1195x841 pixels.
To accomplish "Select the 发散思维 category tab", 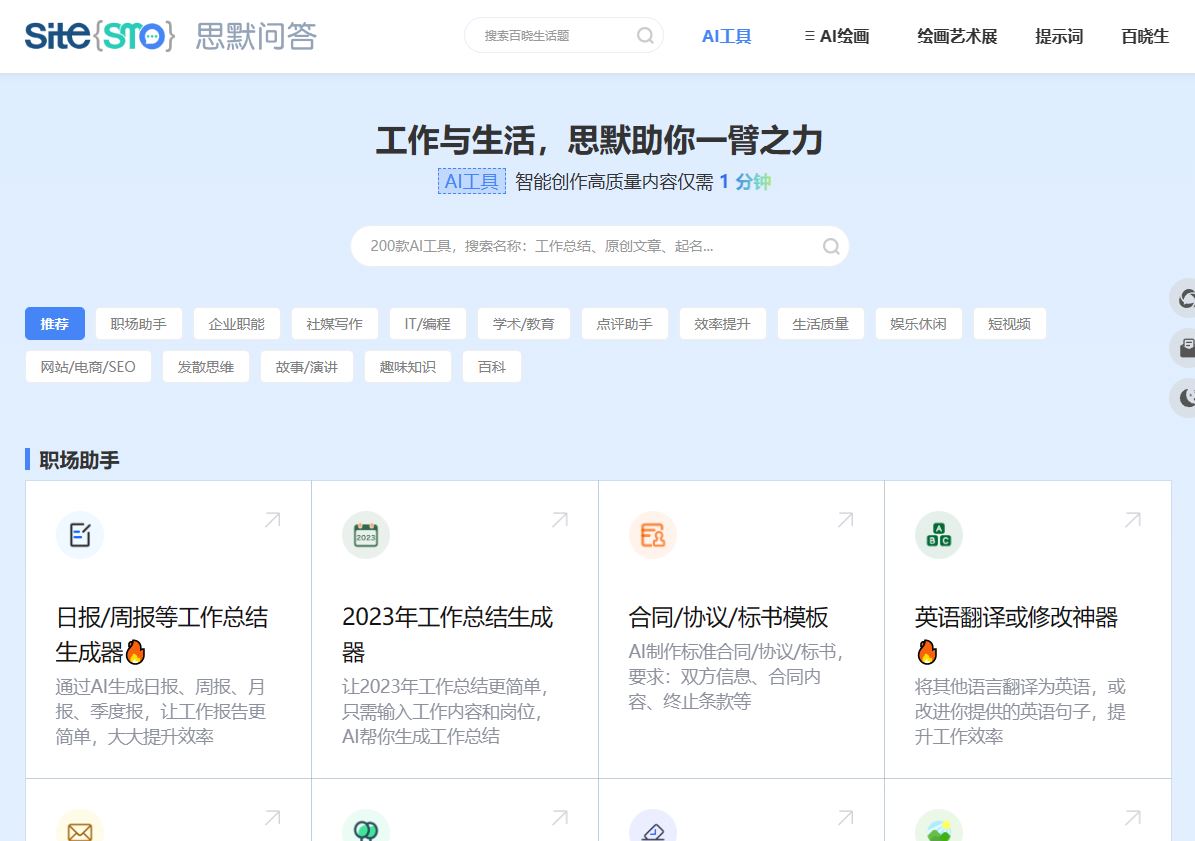I will click(x=206, y=366).
